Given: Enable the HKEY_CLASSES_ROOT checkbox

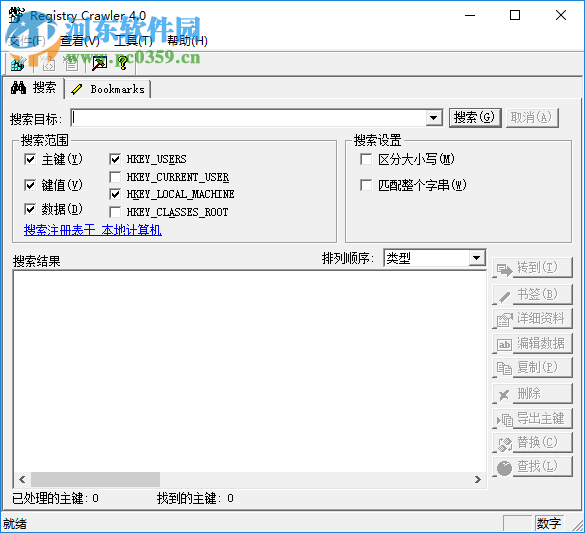Looking at the screenshot, I should [x=115, y=212].
